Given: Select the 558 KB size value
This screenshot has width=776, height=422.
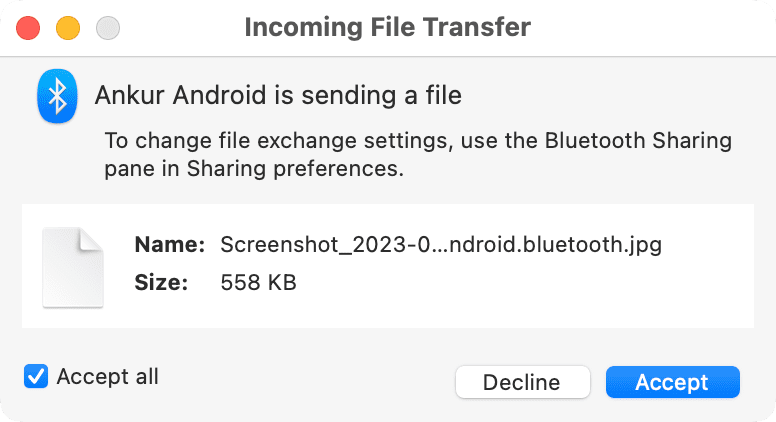Looking at the screenshot, I should pos(258,282).
